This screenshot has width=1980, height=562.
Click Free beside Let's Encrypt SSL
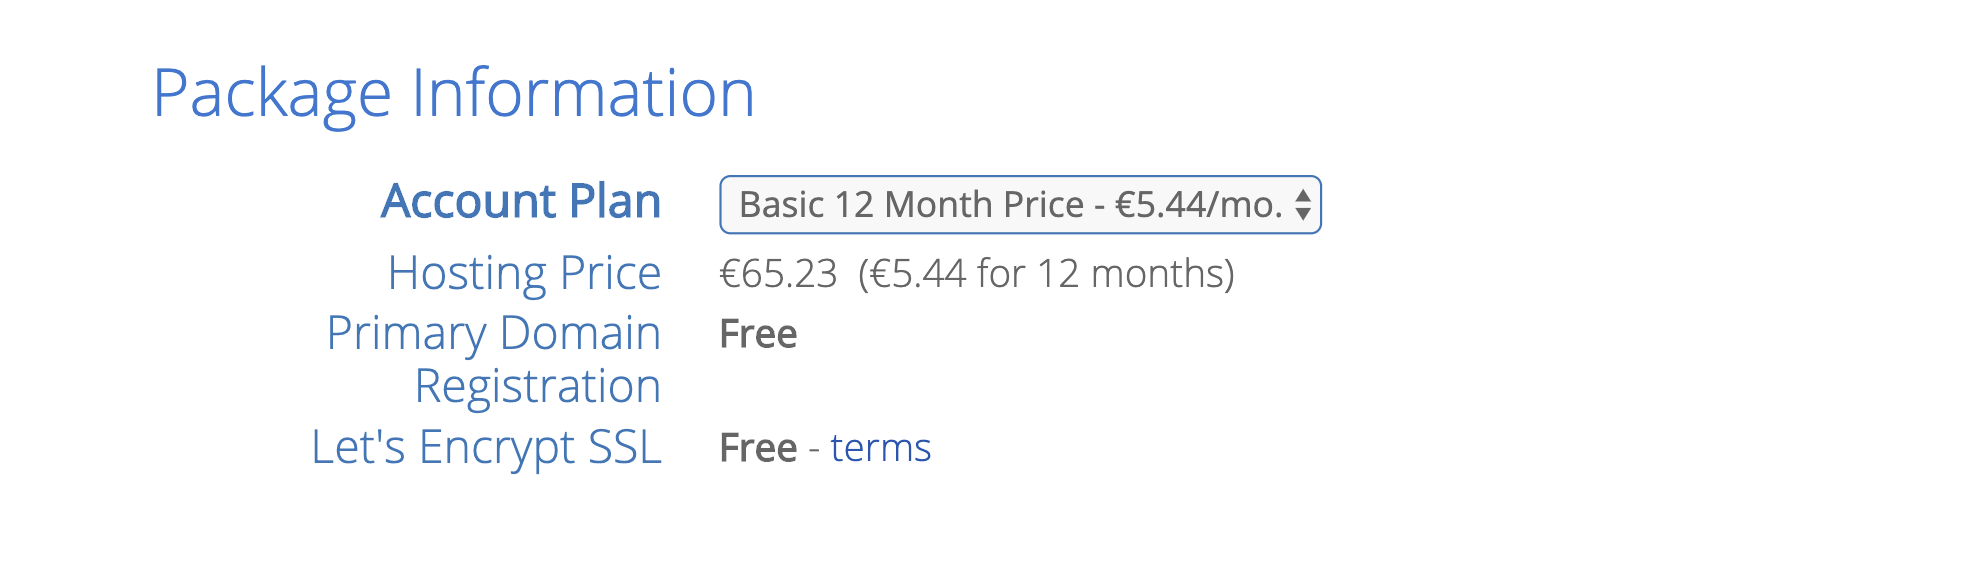[758, 448]
